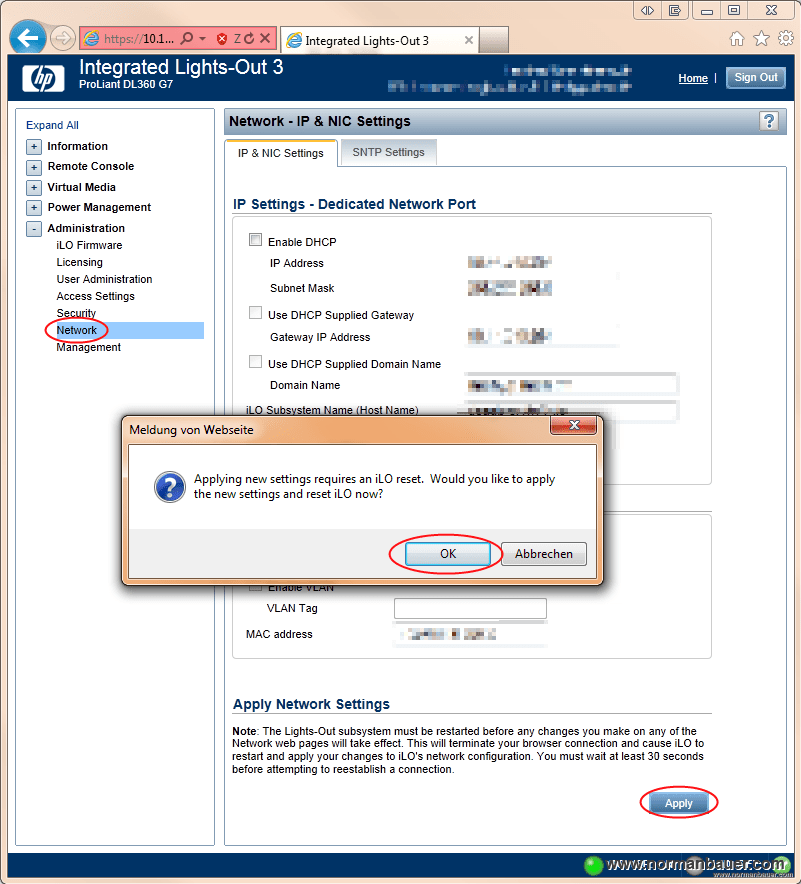Open Access Settings in the sidebar
The width and height of the screenshot is (801, 884).
(95, 296)
